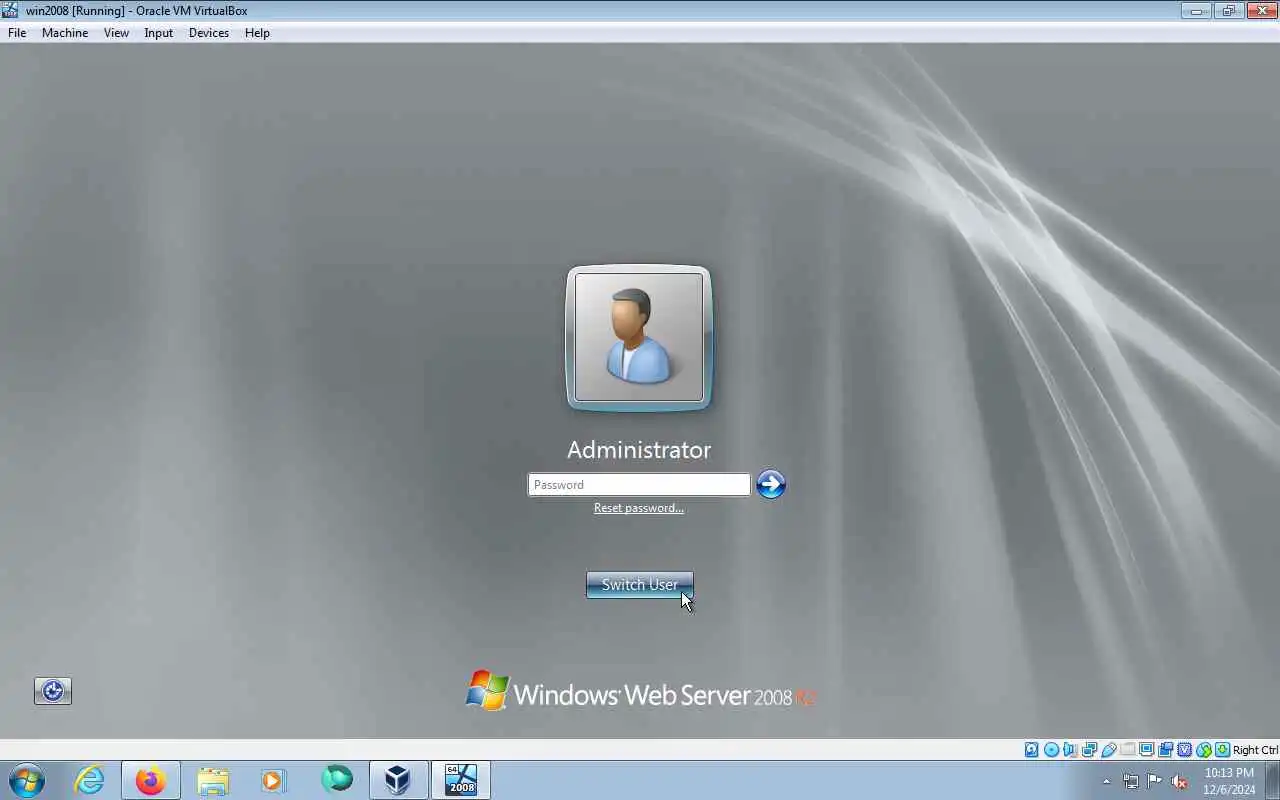Click the mouse integration status icon
Image resolution: width=1280 pixels, height=800 pixels.
tap(1204, 750)
